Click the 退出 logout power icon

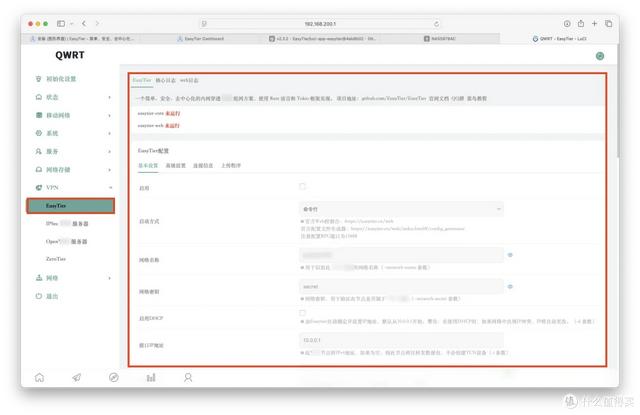39,296
